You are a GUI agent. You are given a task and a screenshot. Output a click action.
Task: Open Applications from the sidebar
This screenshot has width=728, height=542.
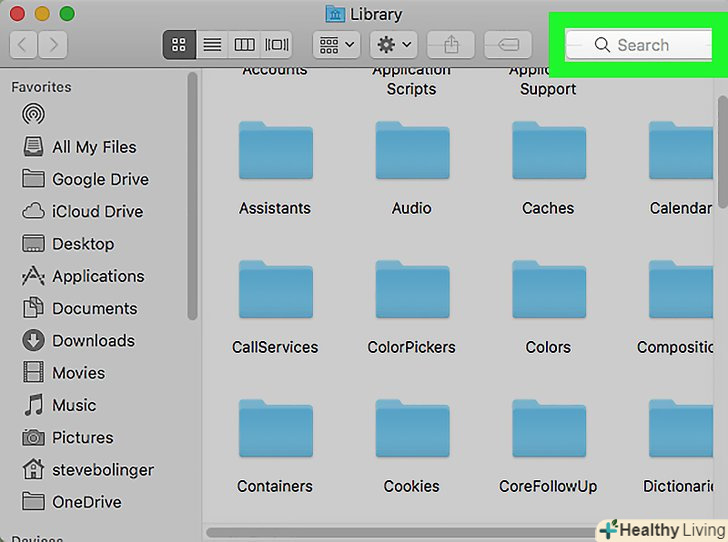83,276
